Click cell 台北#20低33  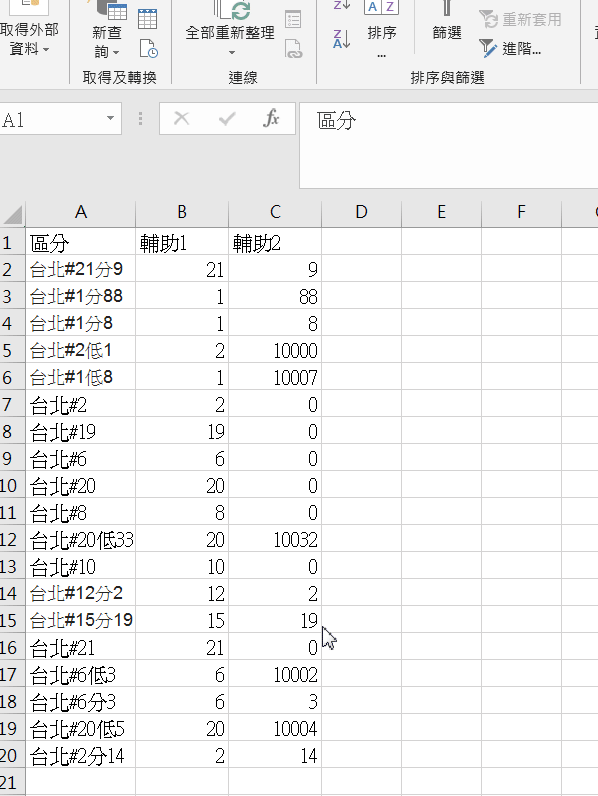click(81, 539)
